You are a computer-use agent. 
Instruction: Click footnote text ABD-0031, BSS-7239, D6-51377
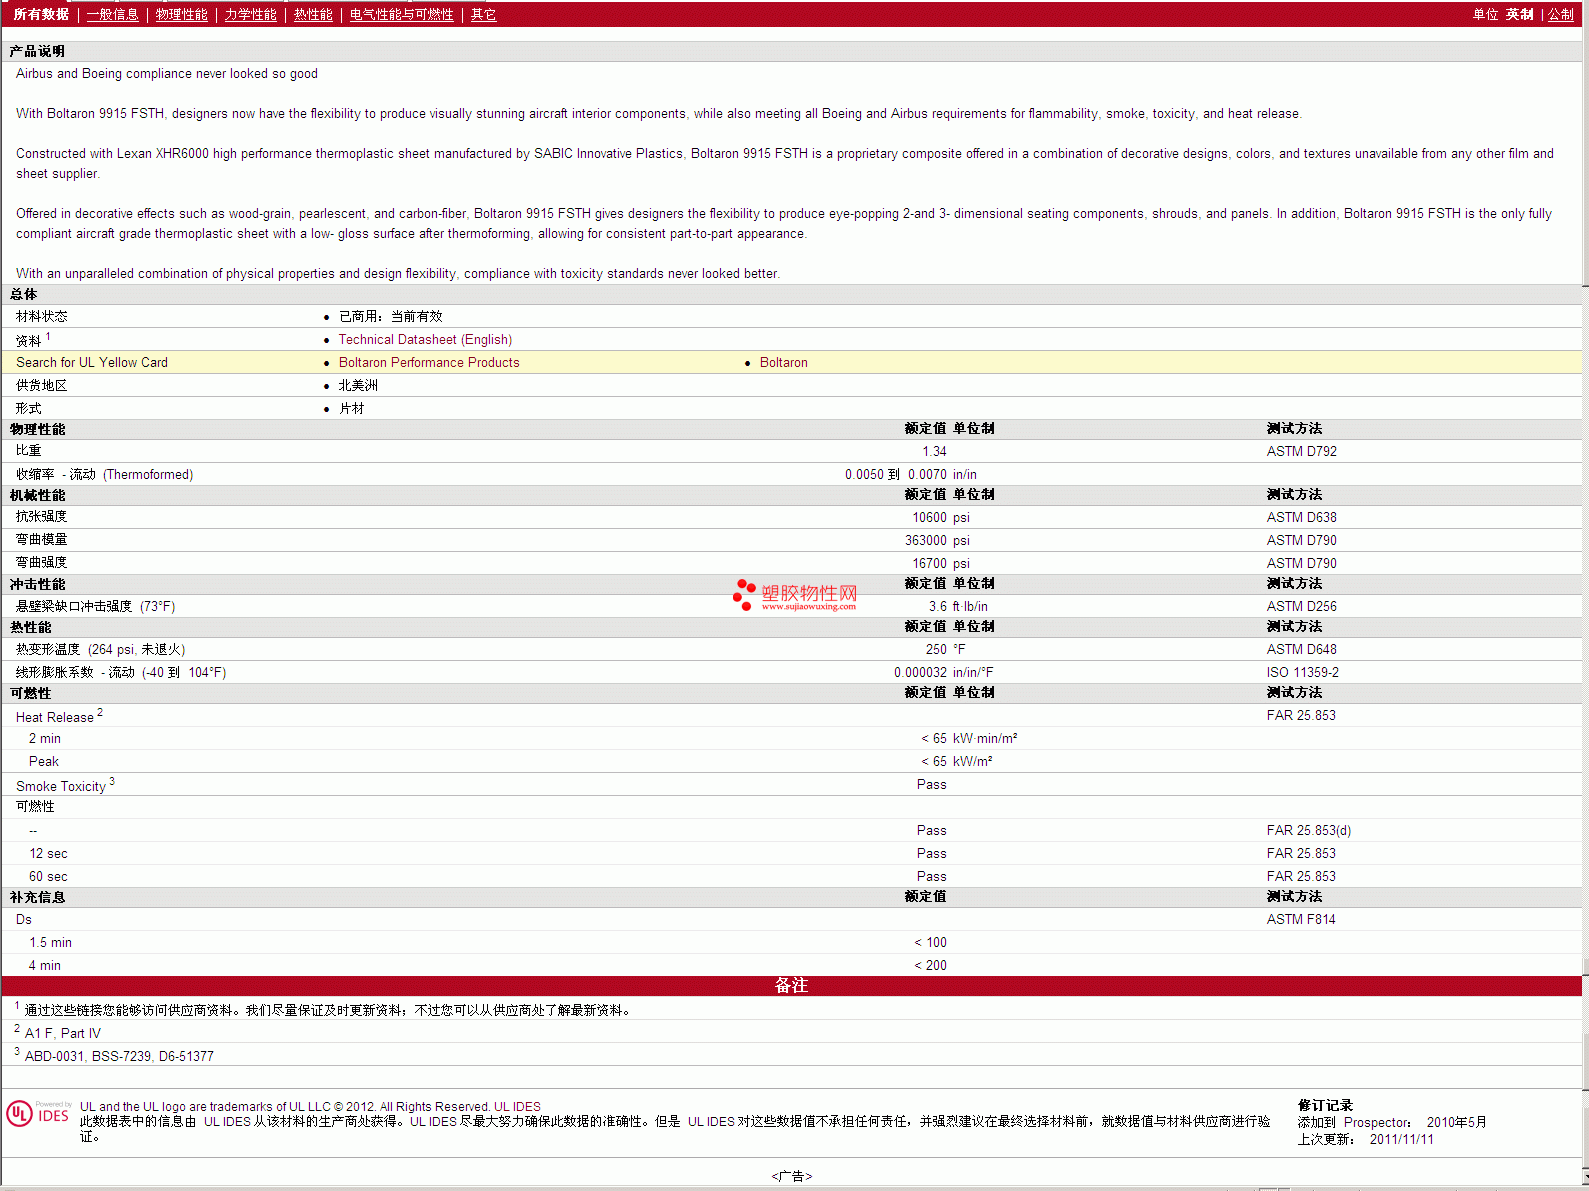click(119, 1057)
